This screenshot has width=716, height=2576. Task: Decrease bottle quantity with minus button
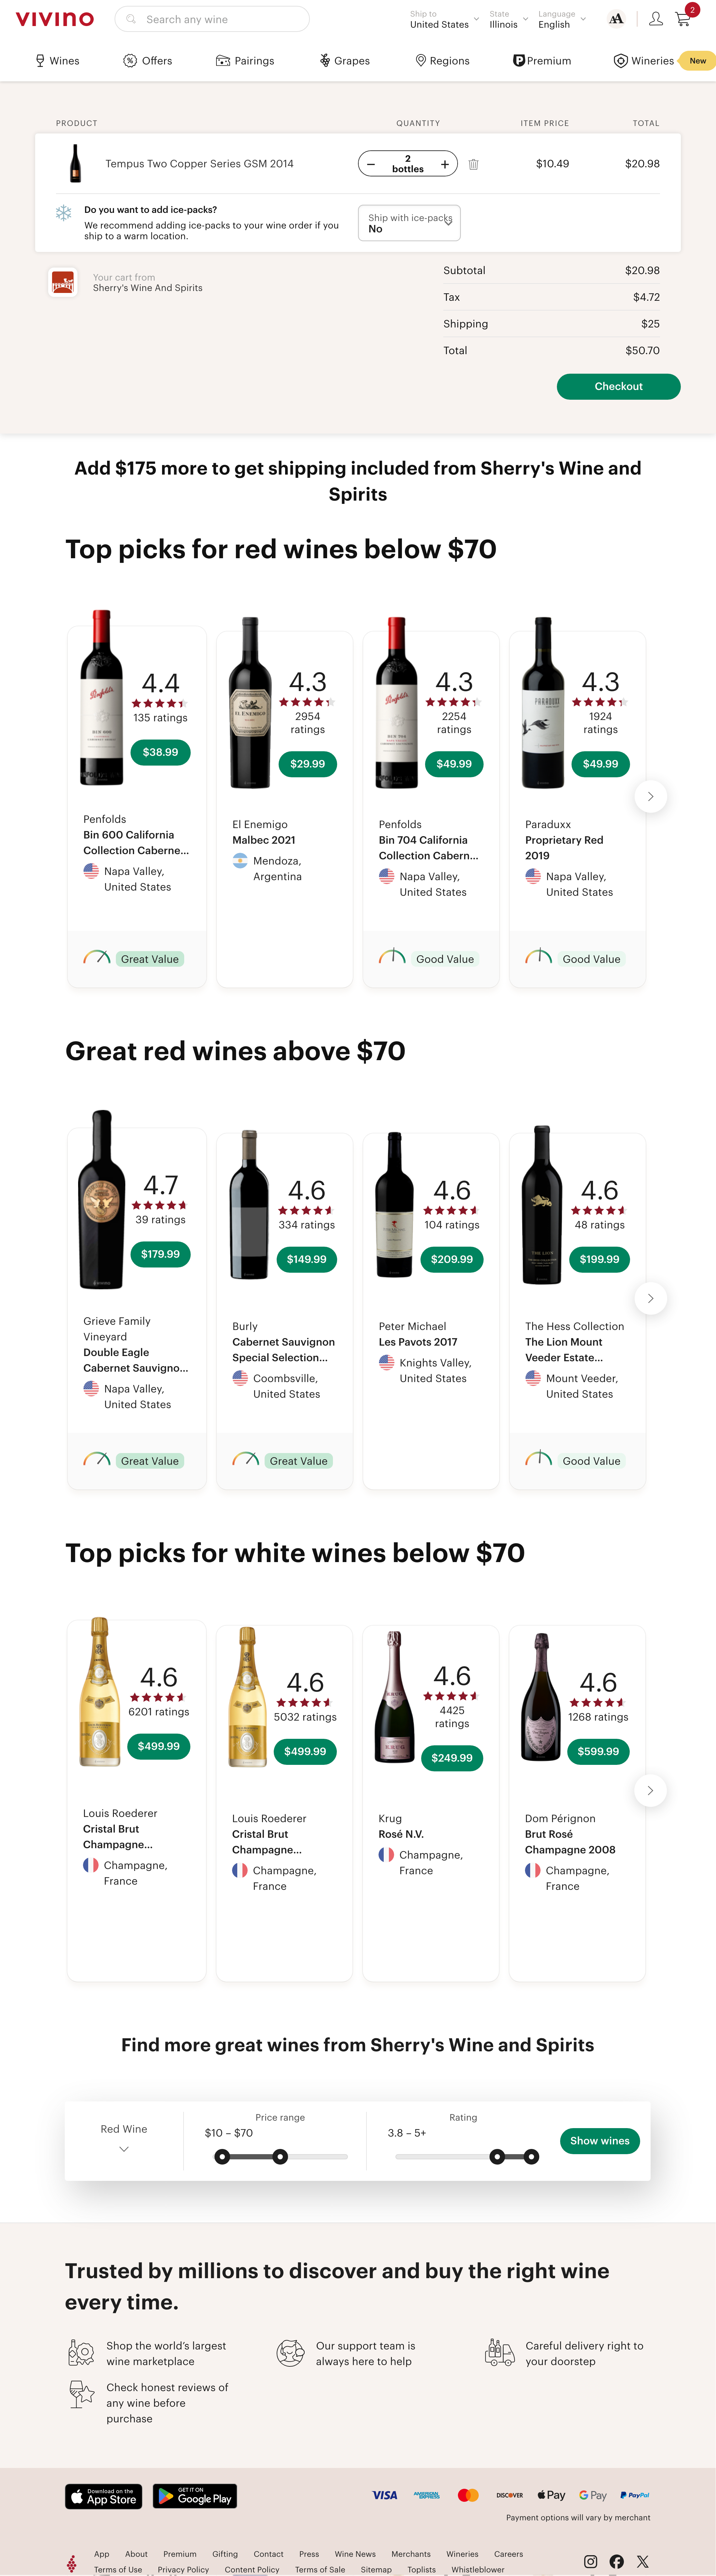(371, 164)
